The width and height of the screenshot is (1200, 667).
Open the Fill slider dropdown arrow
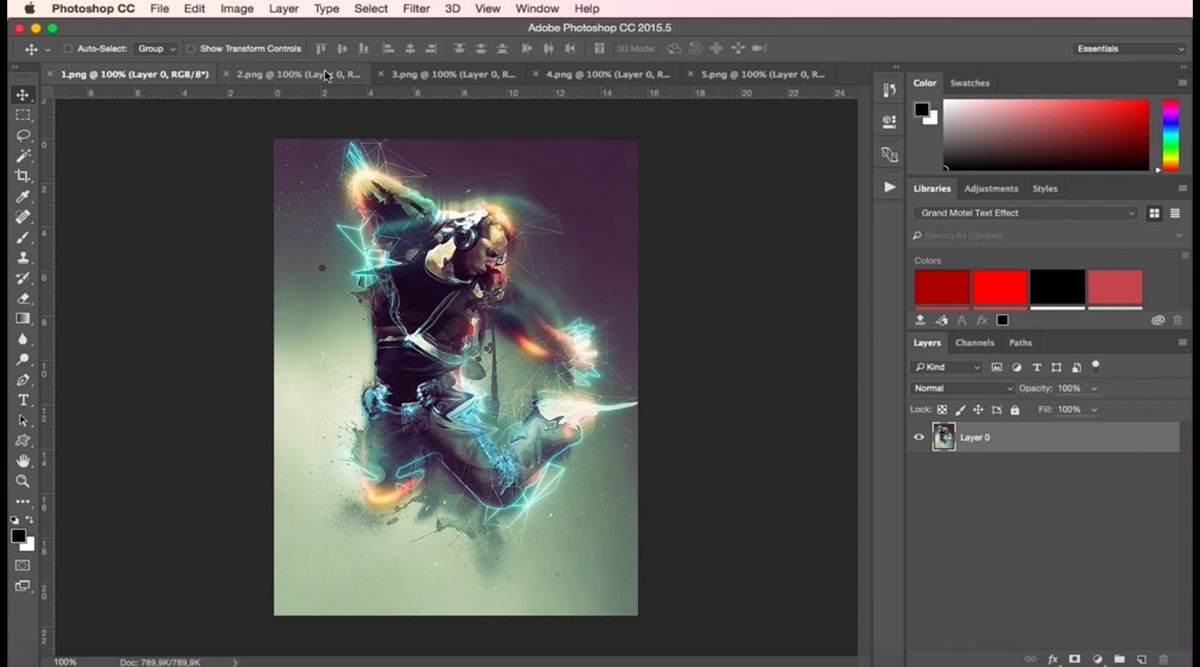coord(1094,410)
